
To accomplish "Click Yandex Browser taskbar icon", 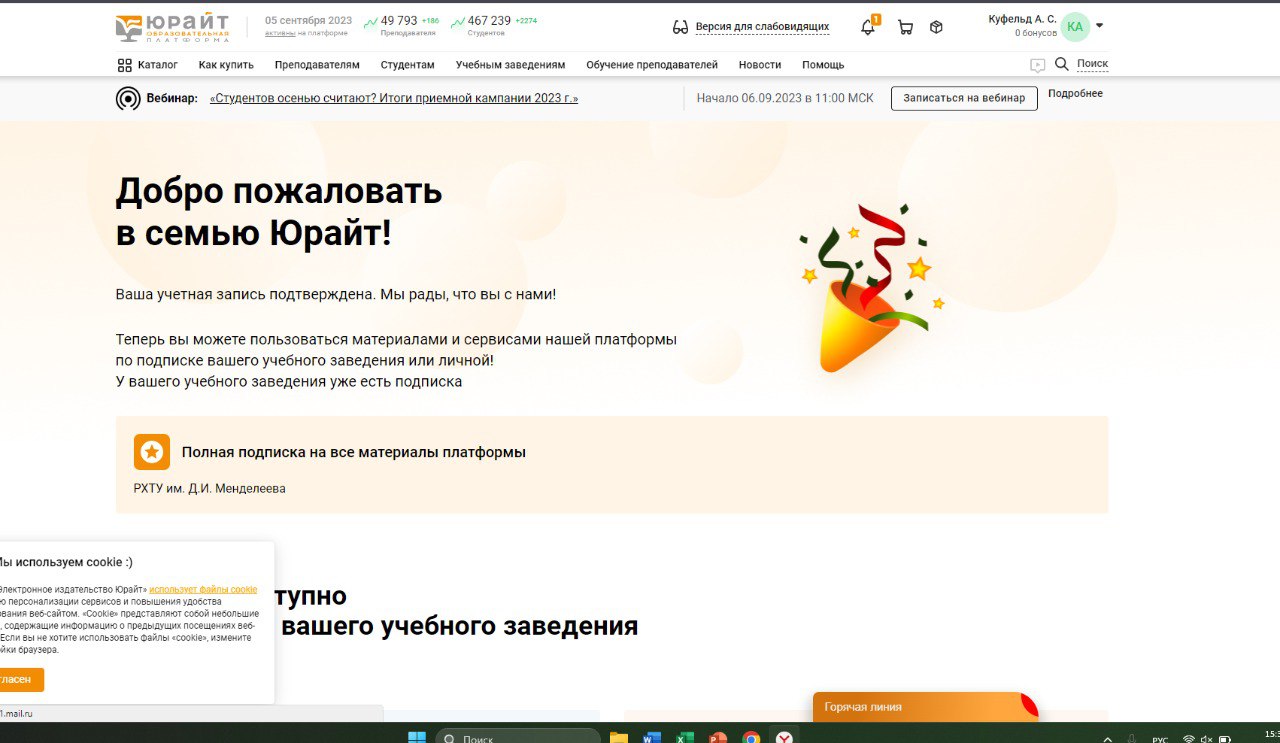I will (785, 737).
